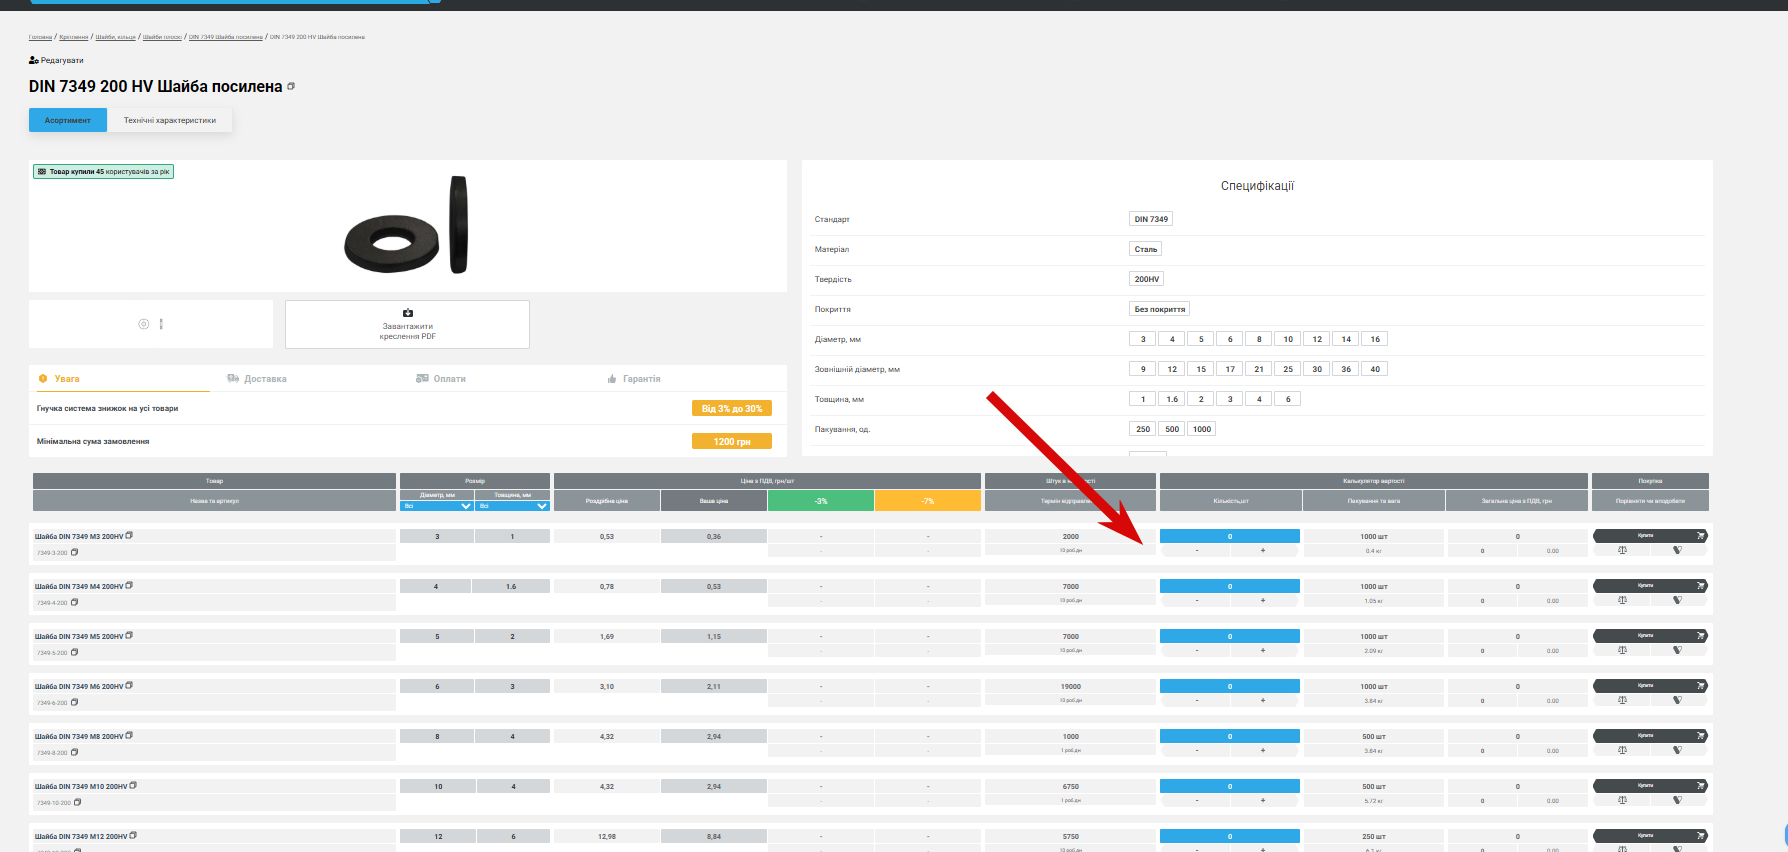Copy the page title DIN 7349 200 HV
1788x852 pixels.
(291, 86)
